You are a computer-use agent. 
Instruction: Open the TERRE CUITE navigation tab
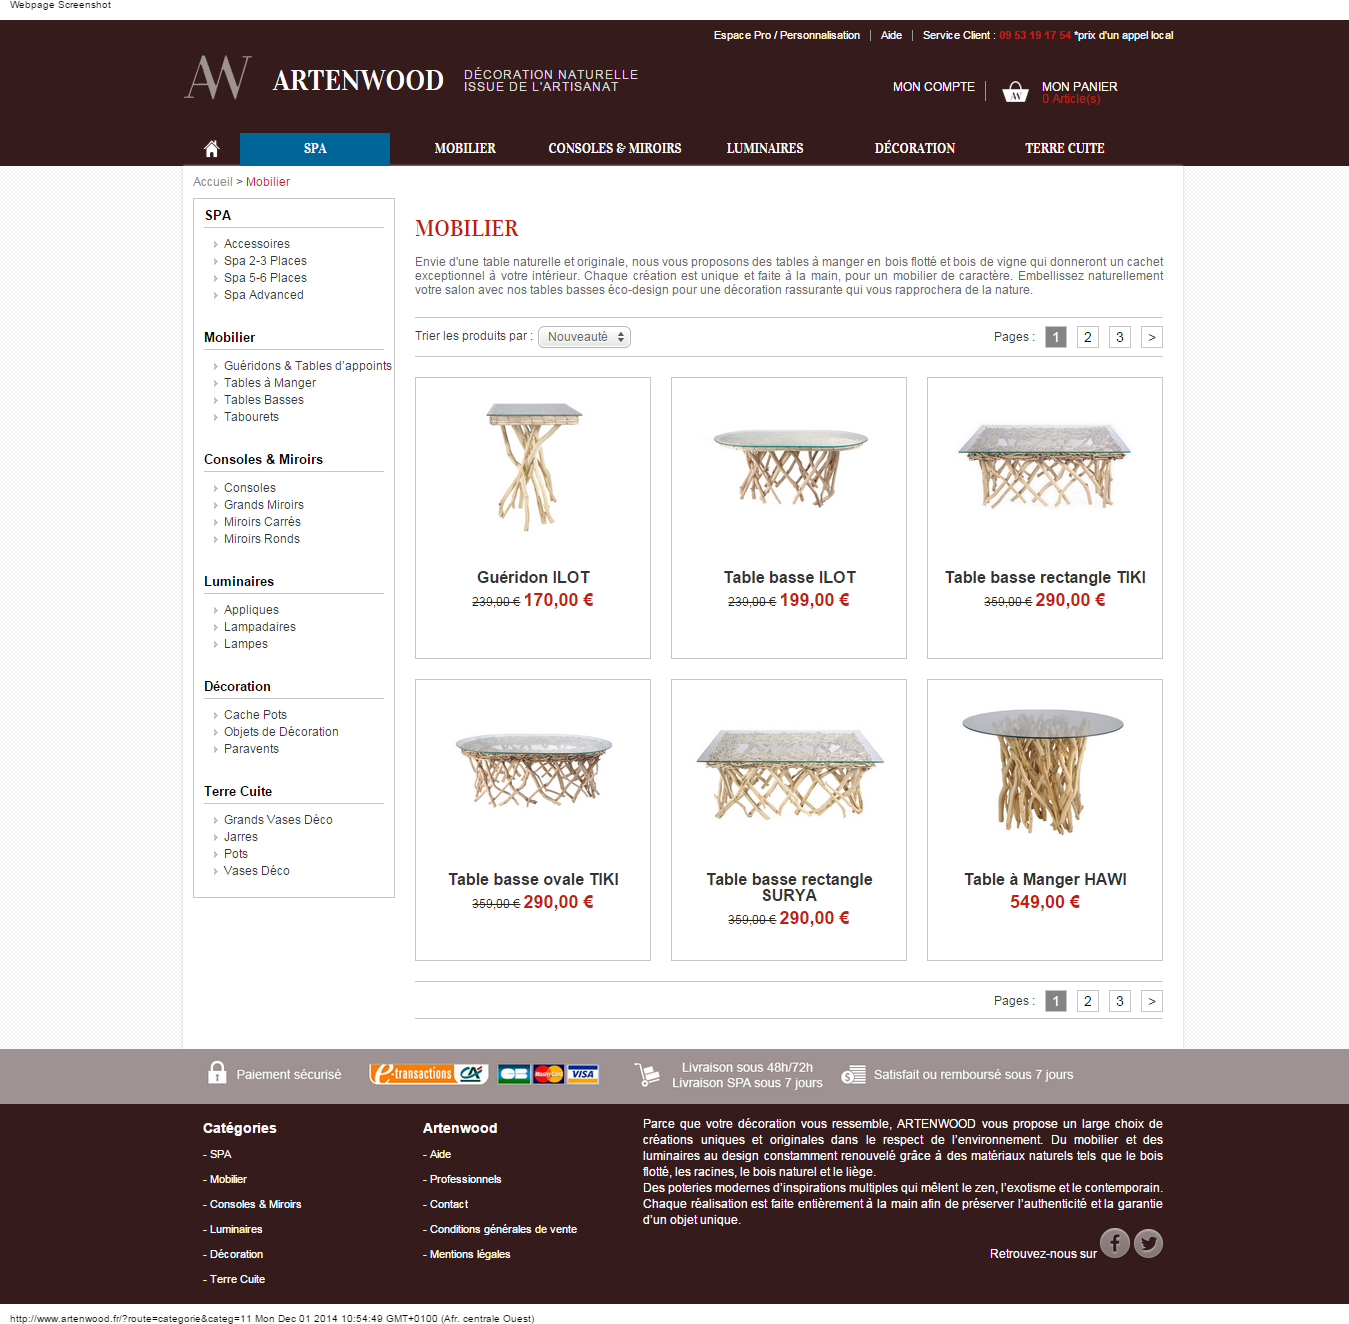pos(1065,149)
